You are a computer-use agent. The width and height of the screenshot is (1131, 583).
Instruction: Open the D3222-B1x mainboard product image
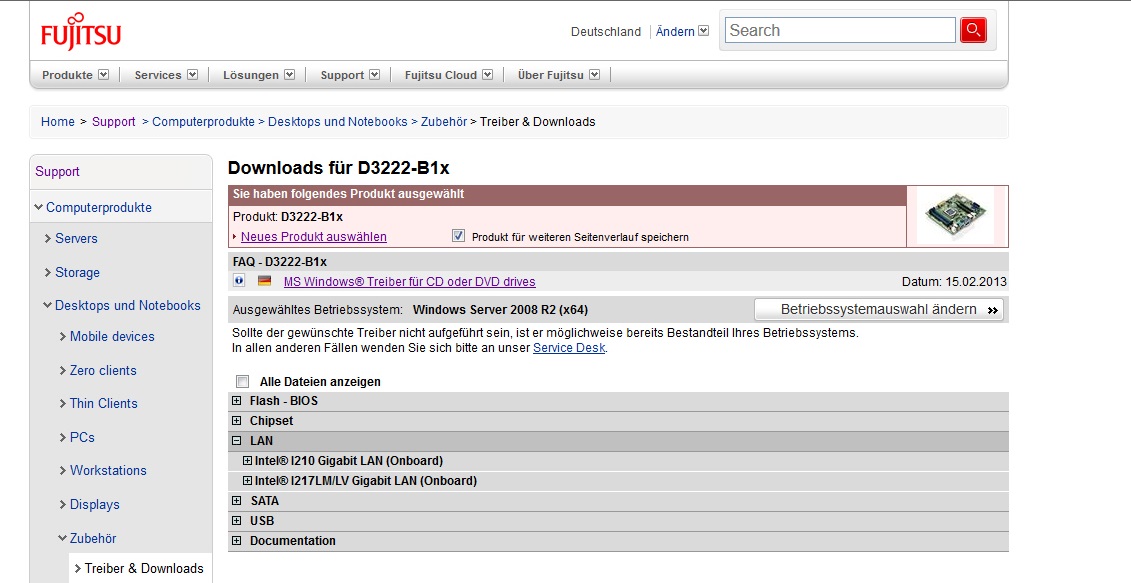[x=956, y=216]
